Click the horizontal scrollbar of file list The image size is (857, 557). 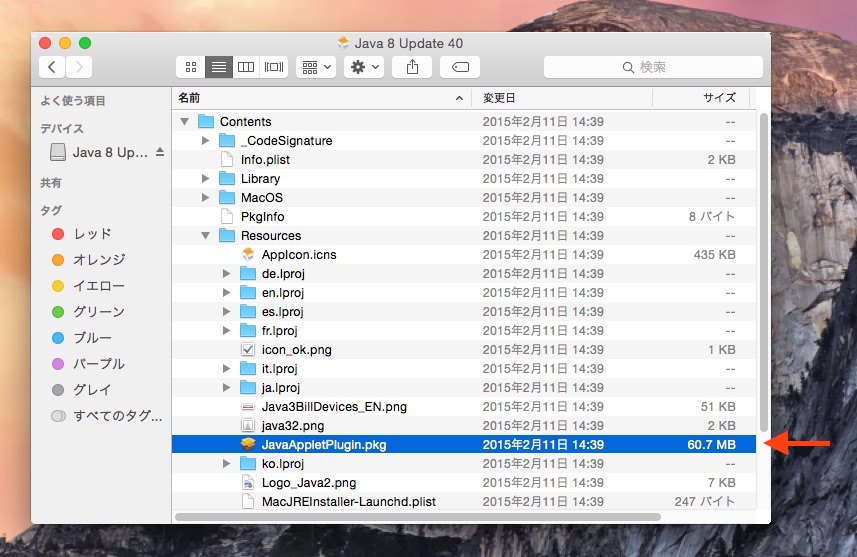coord(418,517)
